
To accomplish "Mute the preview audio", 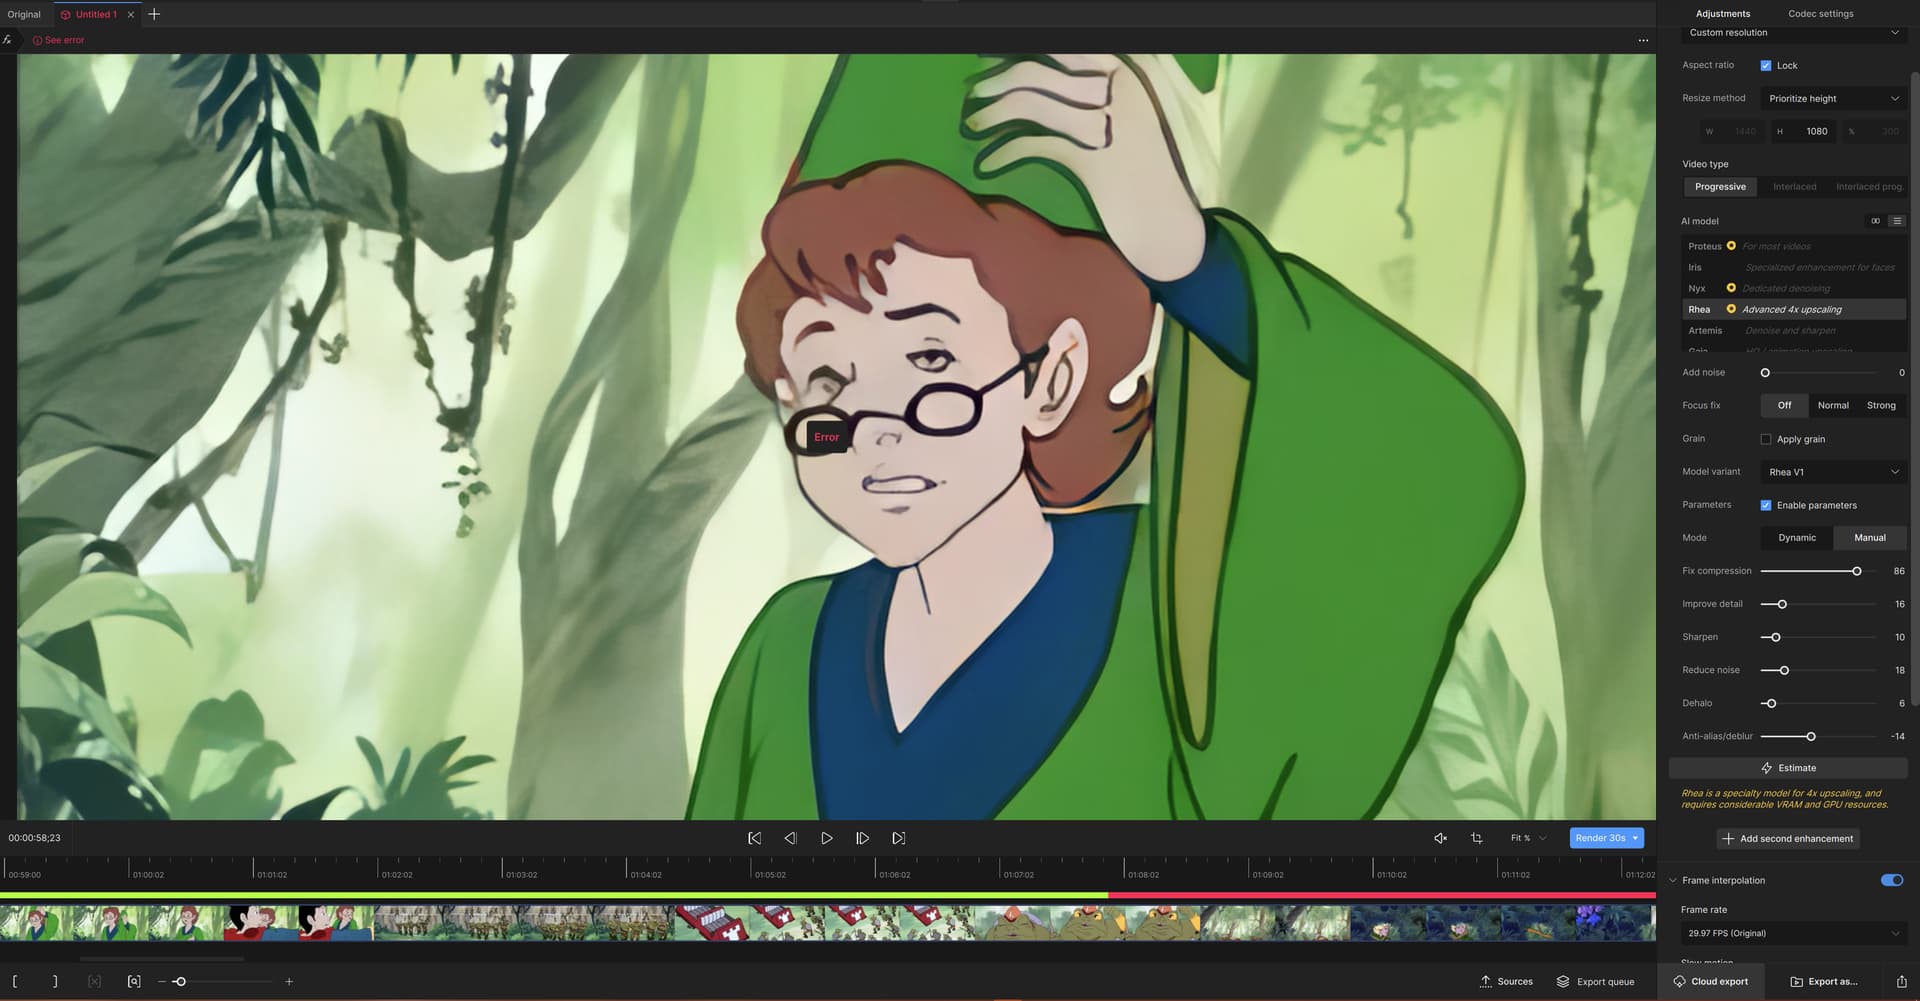I will [x=1440, y=838].
